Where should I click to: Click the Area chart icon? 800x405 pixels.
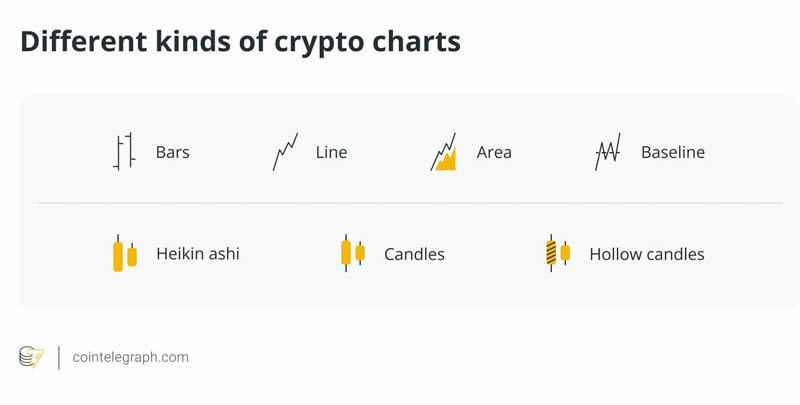click(x=444, y=152)
